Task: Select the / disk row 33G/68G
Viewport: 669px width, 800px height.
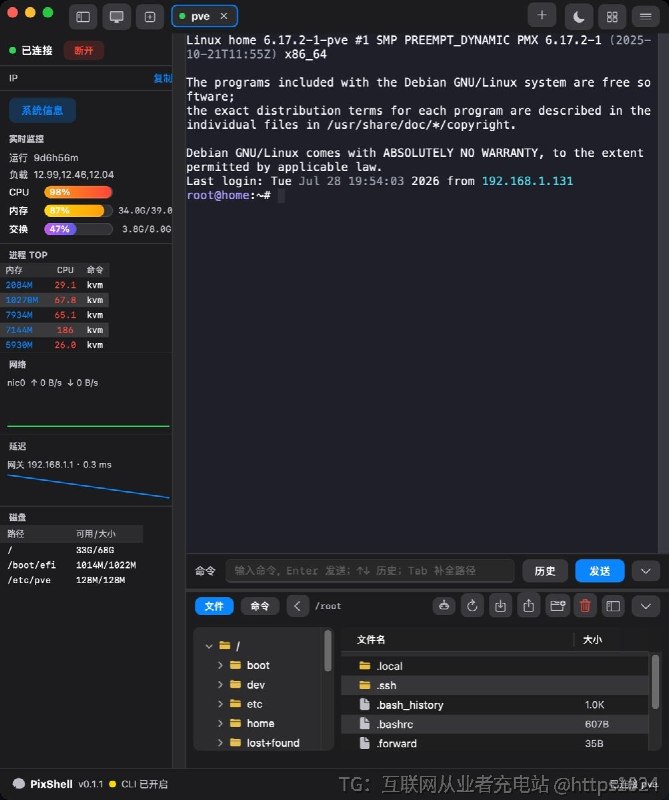Action: 73,550
